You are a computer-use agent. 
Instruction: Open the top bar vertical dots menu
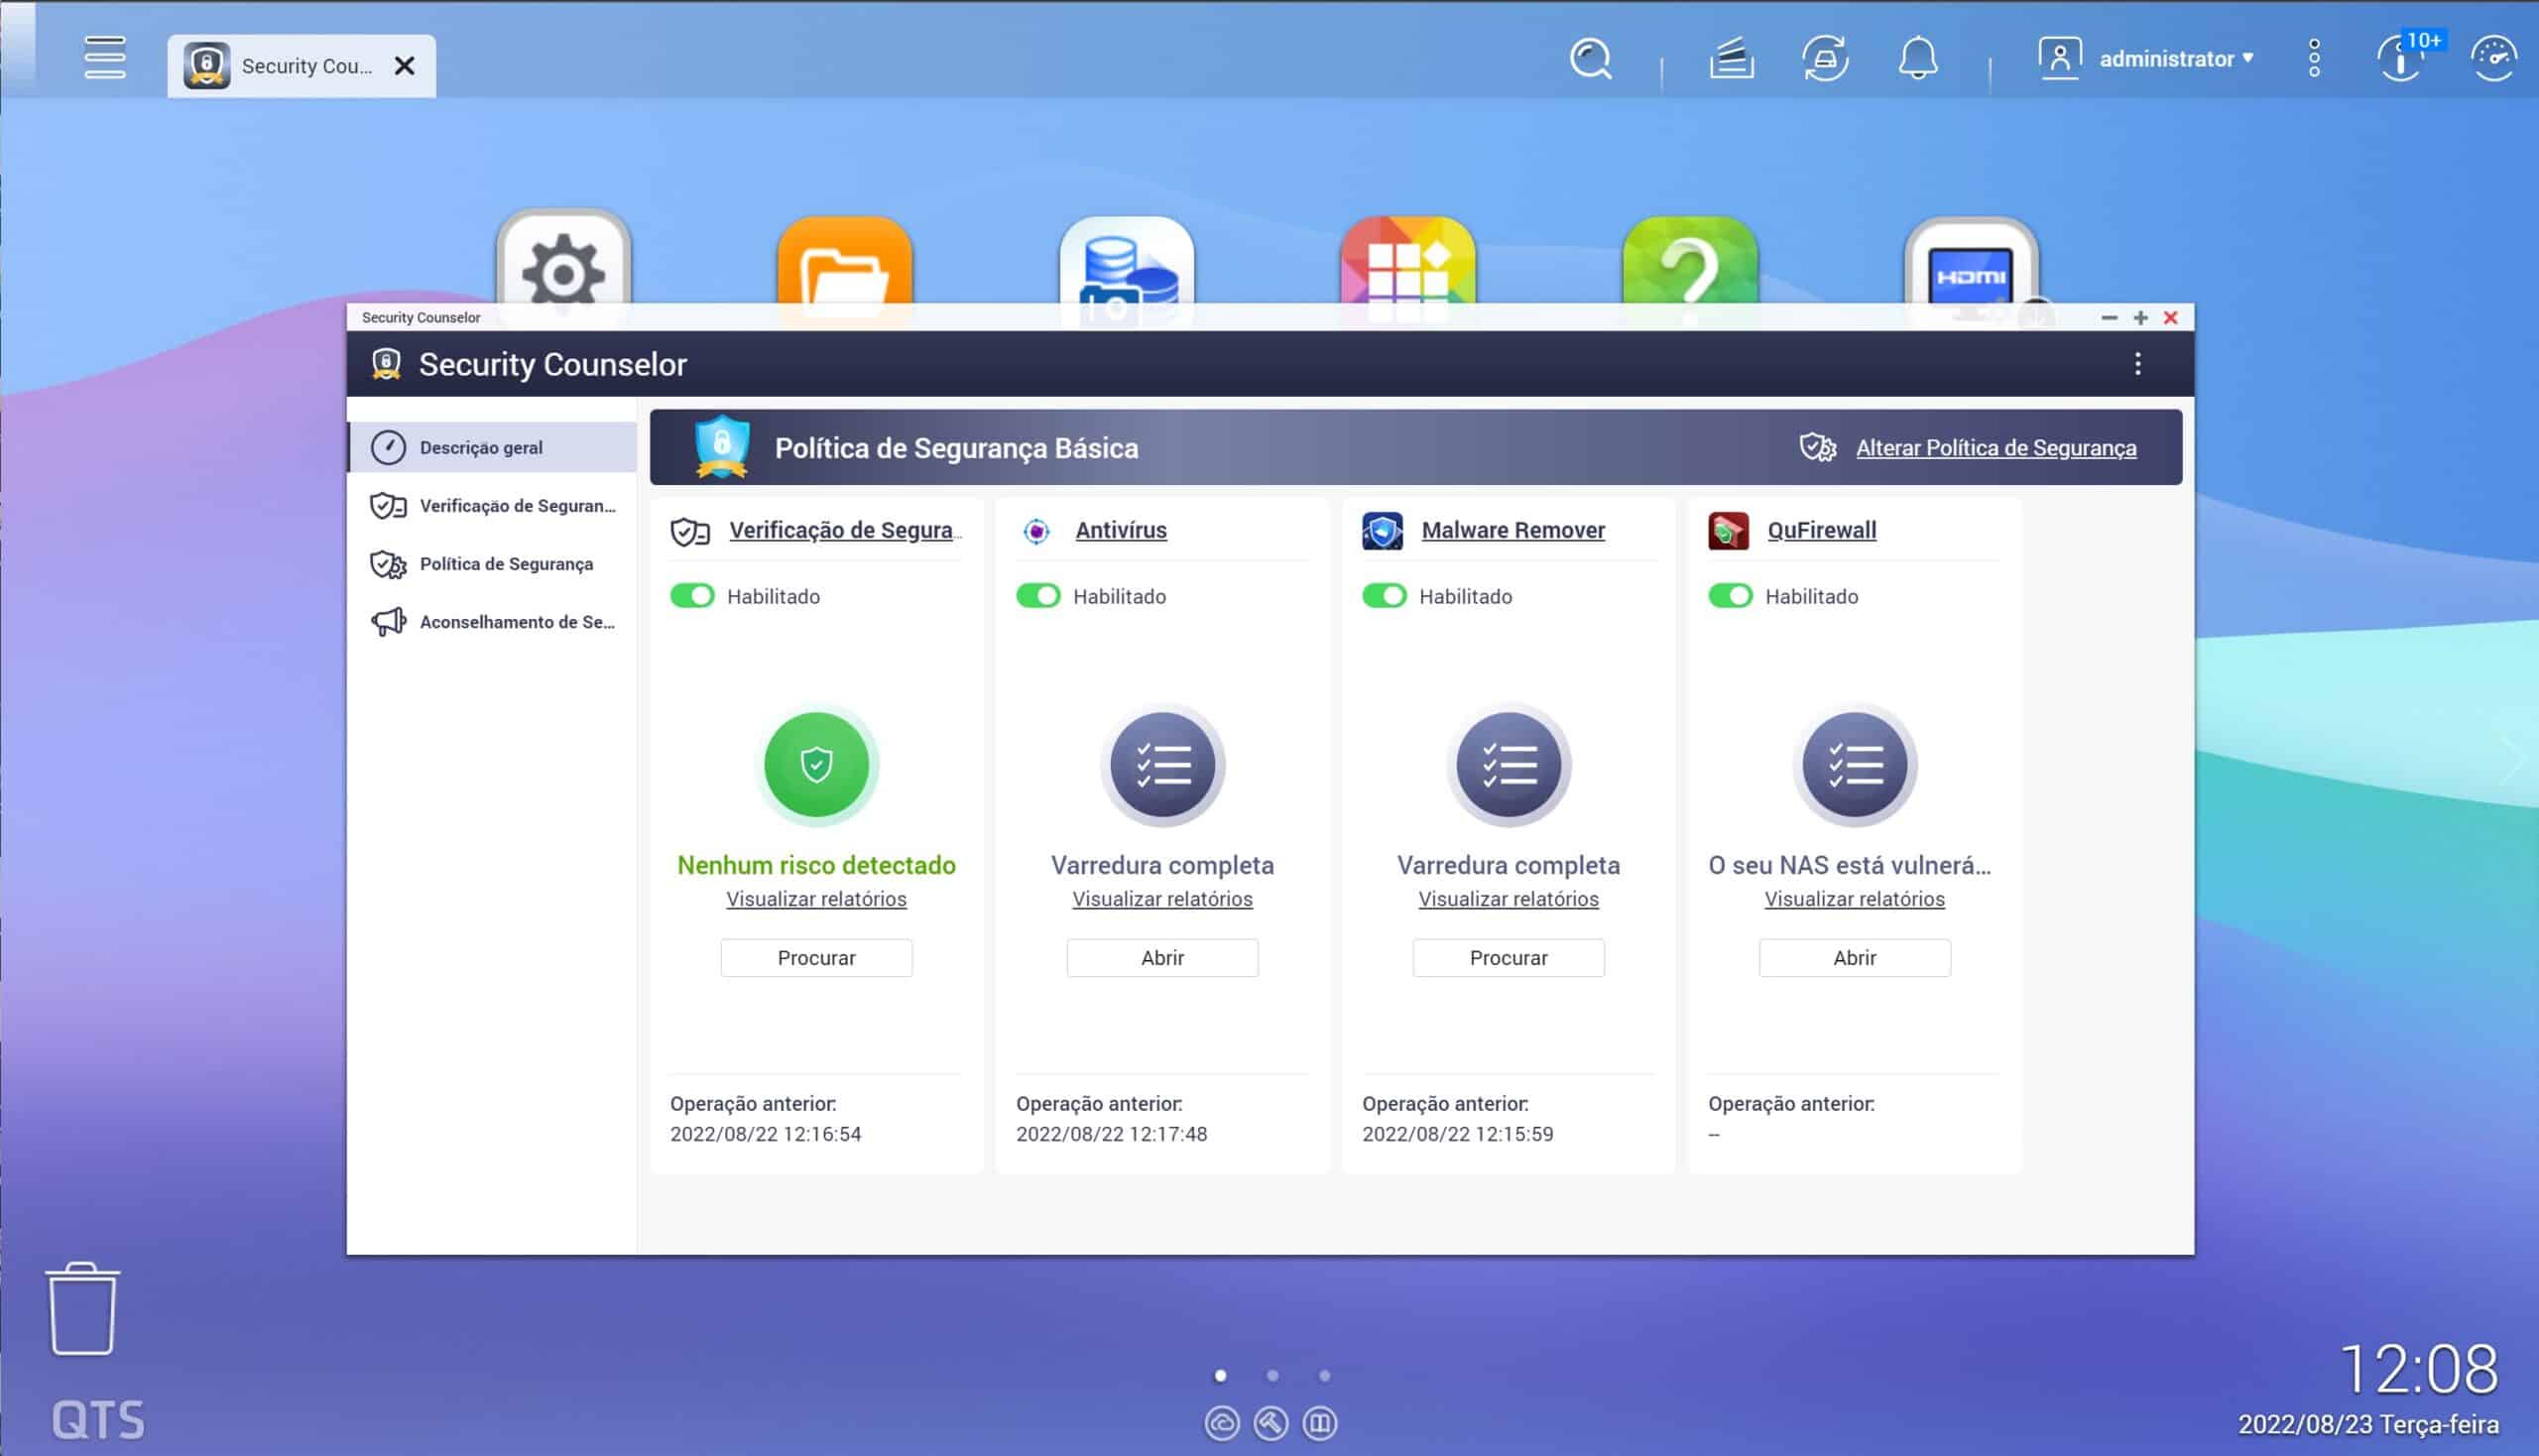point(2313,59)
